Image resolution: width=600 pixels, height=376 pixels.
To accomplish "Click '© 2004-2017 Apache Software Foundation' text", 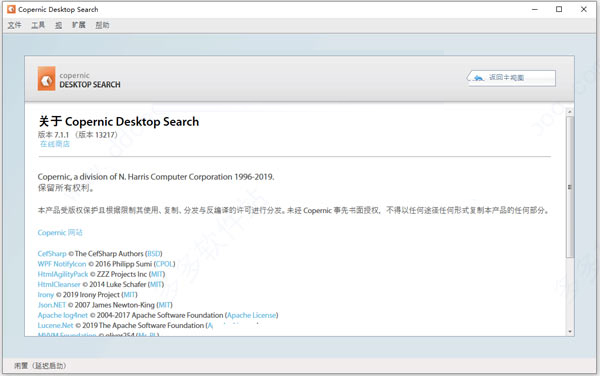I will (x=157, y=316).
